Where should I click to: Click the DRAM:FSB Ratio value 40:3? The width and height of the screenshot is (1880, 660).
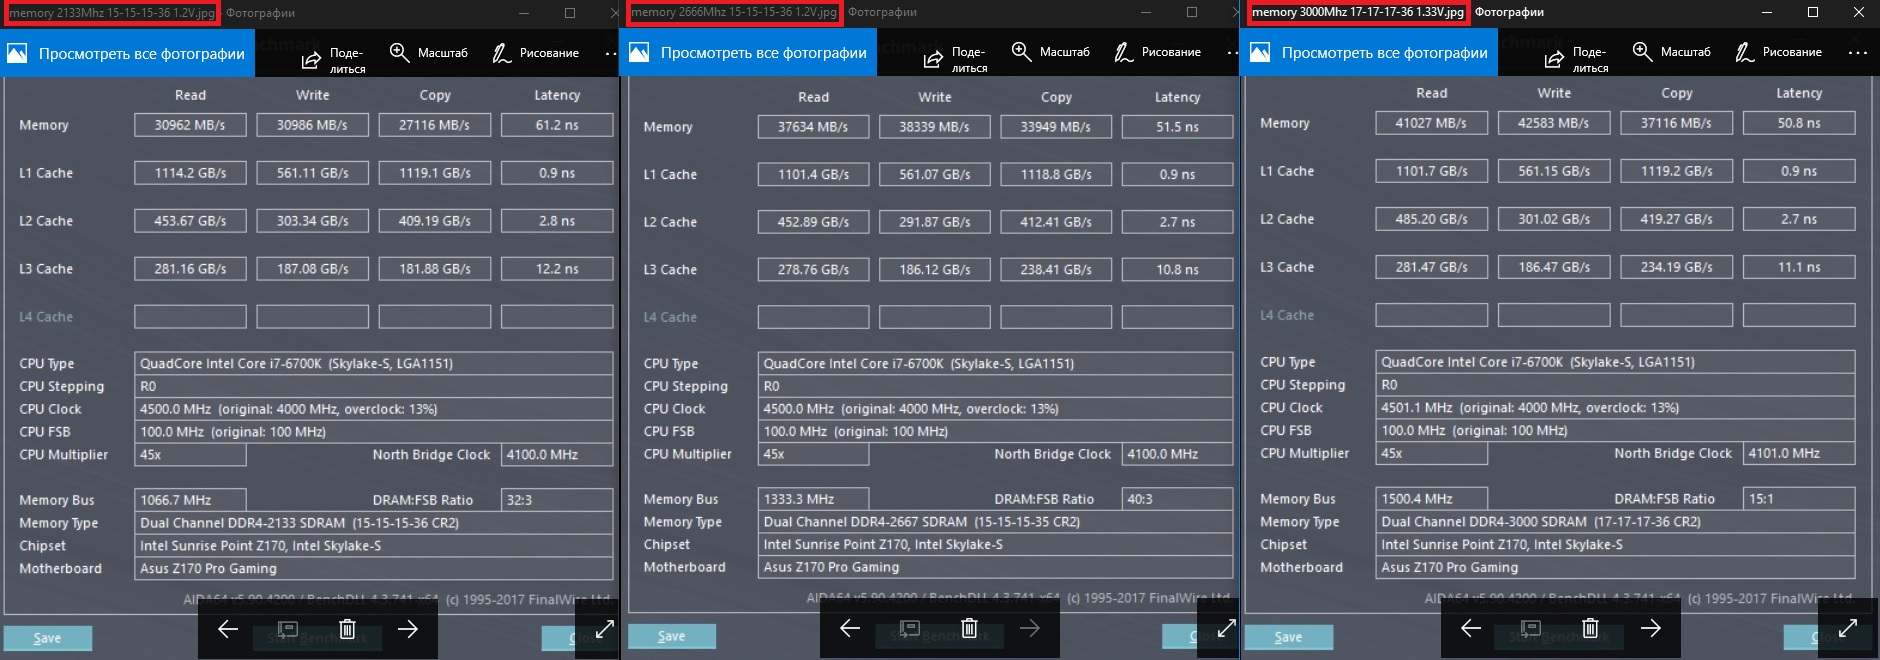coord(1177,499)
